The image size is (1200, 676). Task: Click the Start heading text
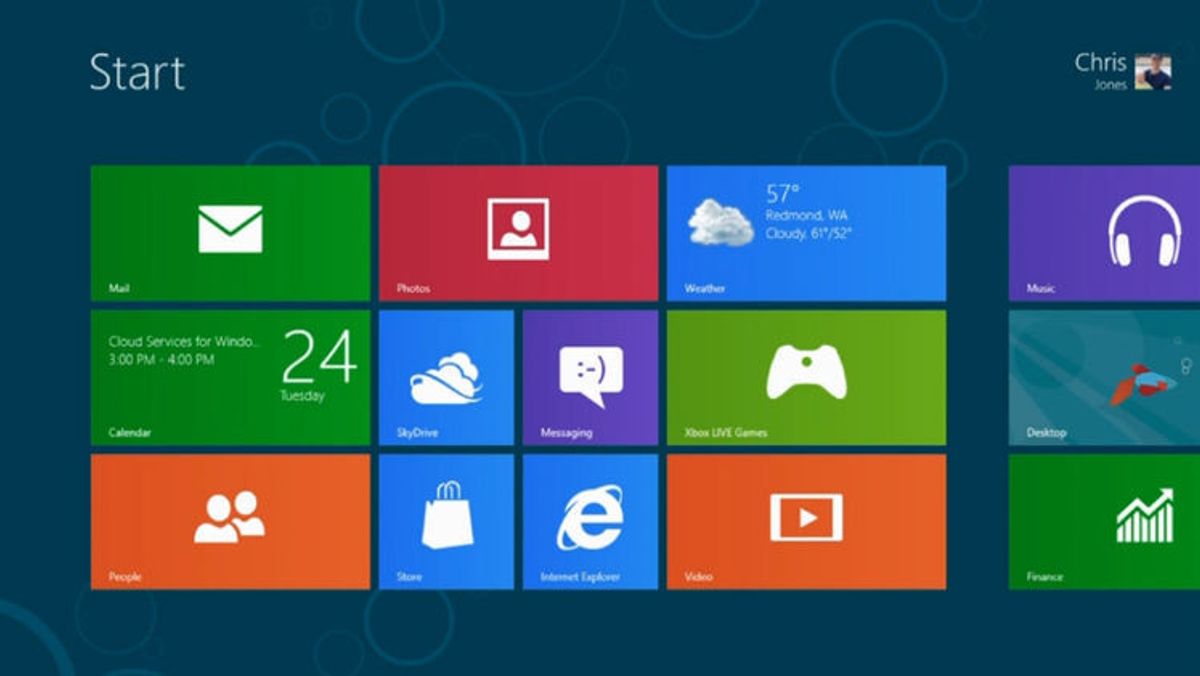(x=137, y=73)
